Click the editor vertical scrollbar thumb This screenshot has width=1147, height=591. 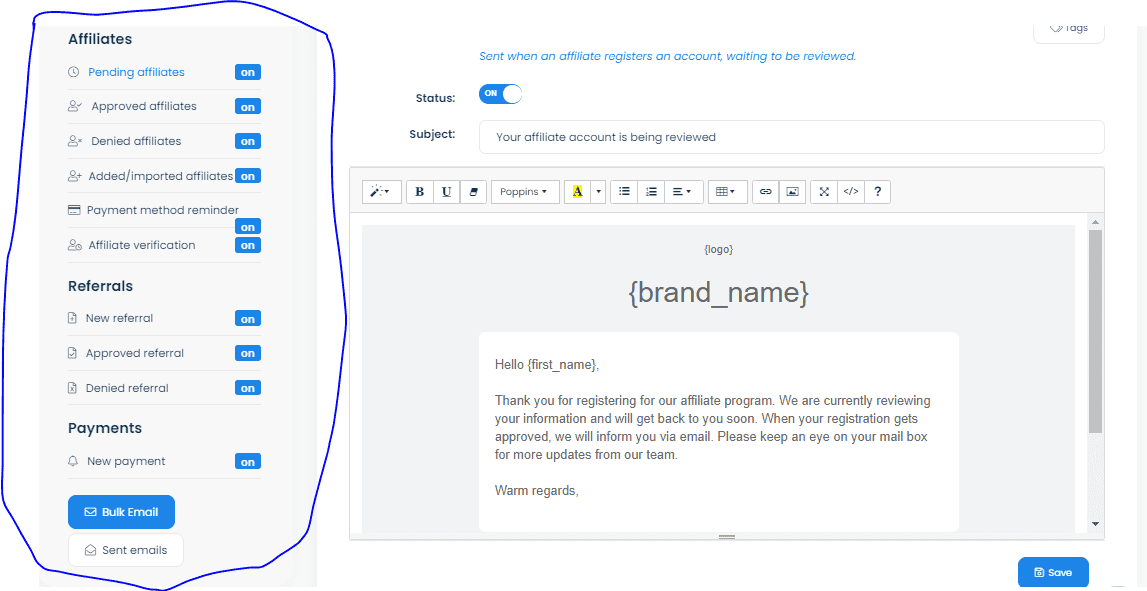1095,331
